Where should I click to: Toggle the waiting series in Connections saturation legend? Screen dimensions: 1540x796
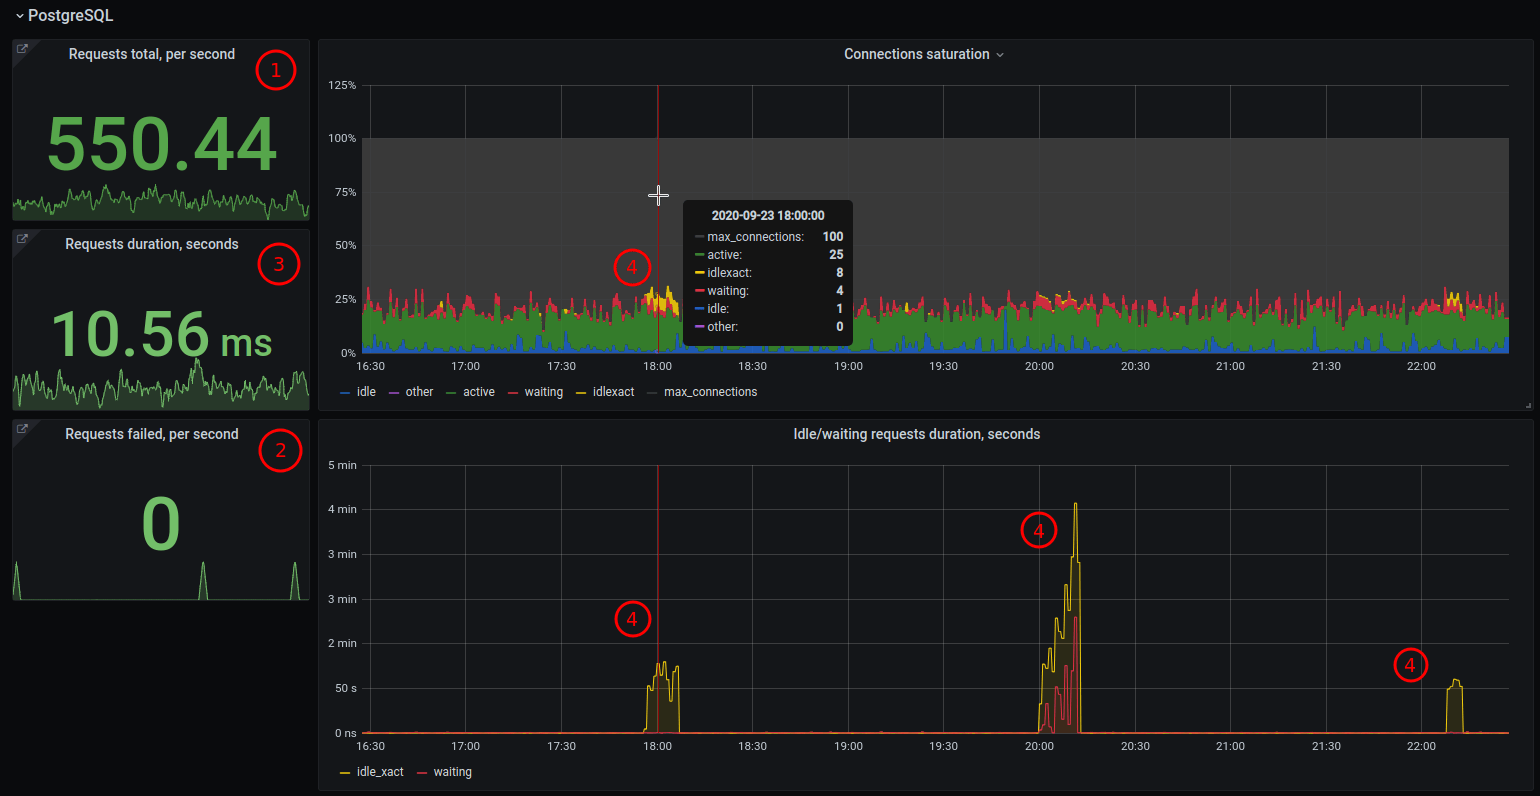(x=543, y=392)
